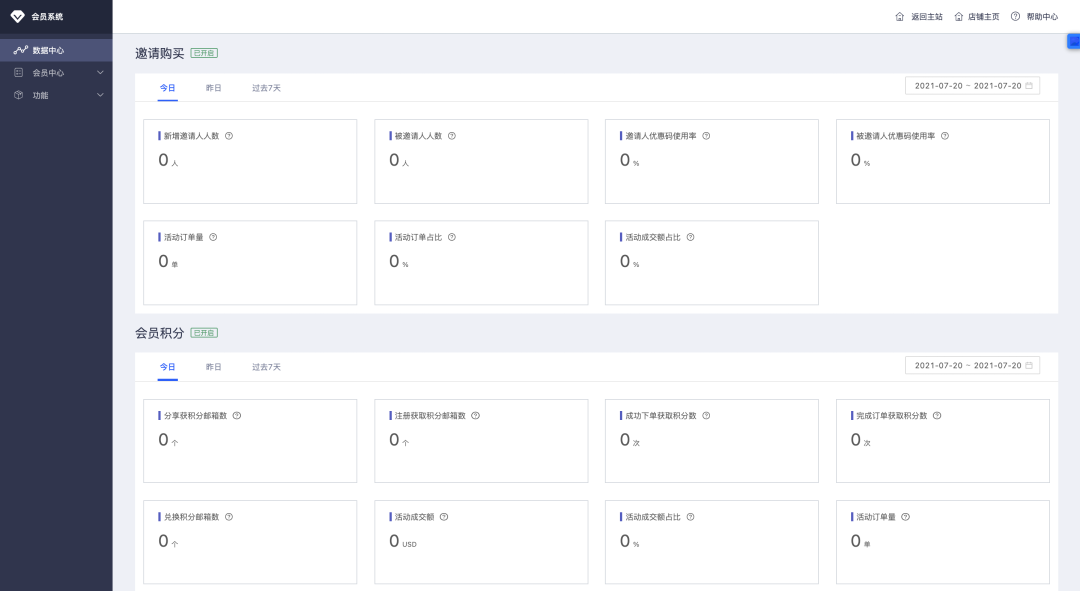The width and height of the screenshot is (1080, 591).
Task: Select 过去7天 tab under 会员积分
Action: (x=266, y=367)
